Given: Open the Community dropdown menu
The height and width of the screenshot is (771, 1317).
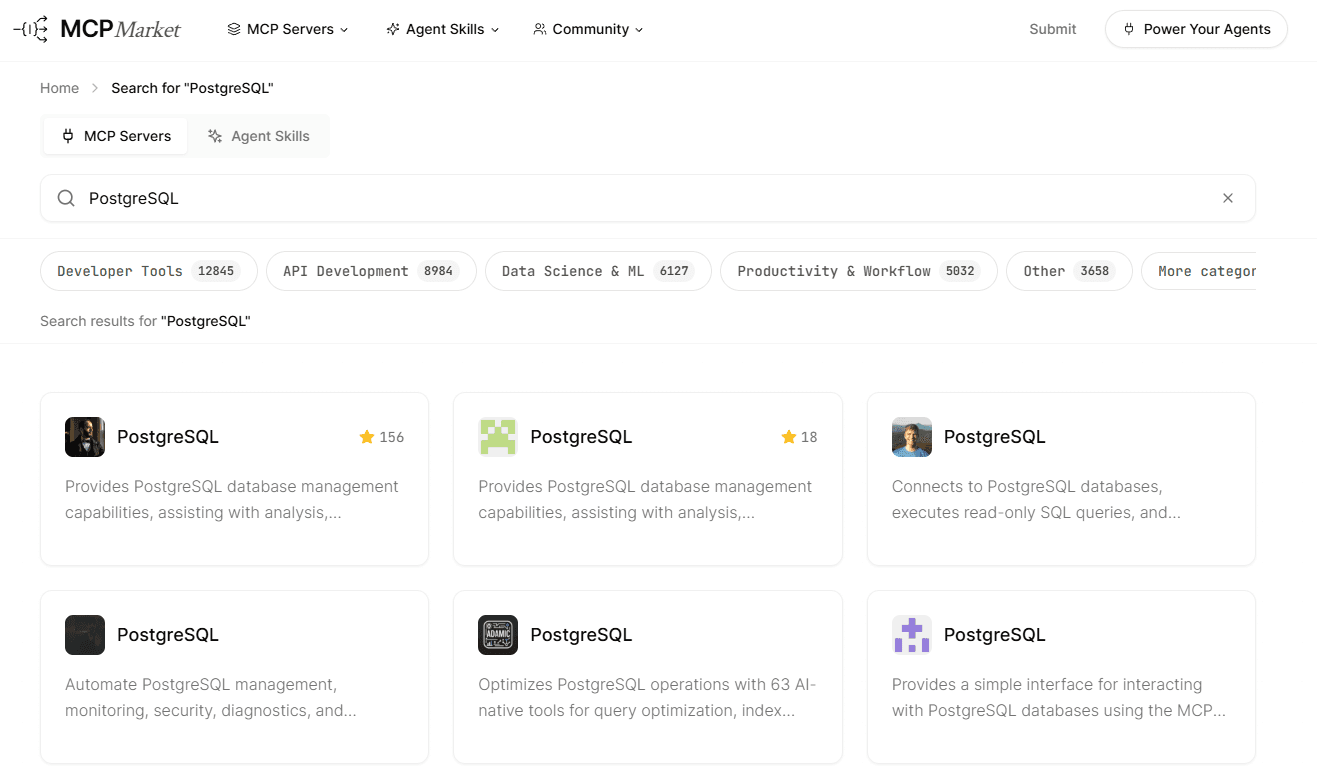Looking at the screenshot, I should (x=588, y=29).
